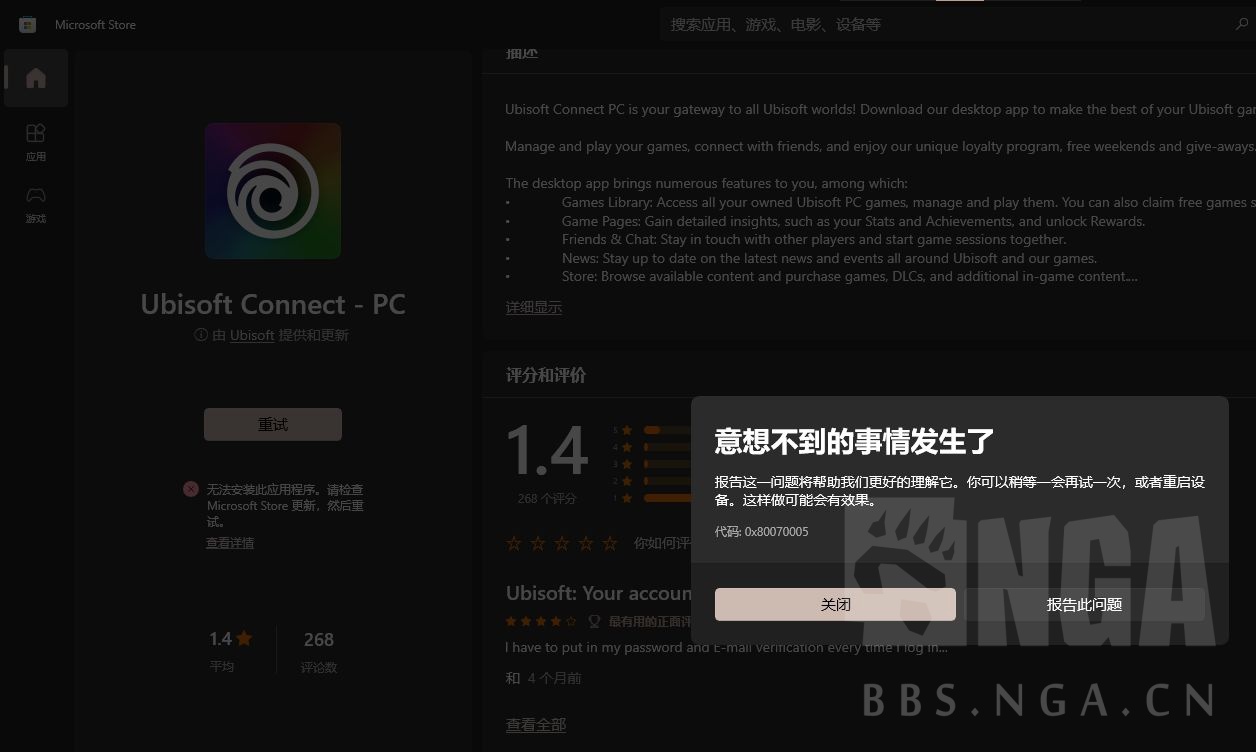The width and height of the screenshot is (1256, 752).
Task: Close the error dialog with 关闭
Action: pos(835,604)
